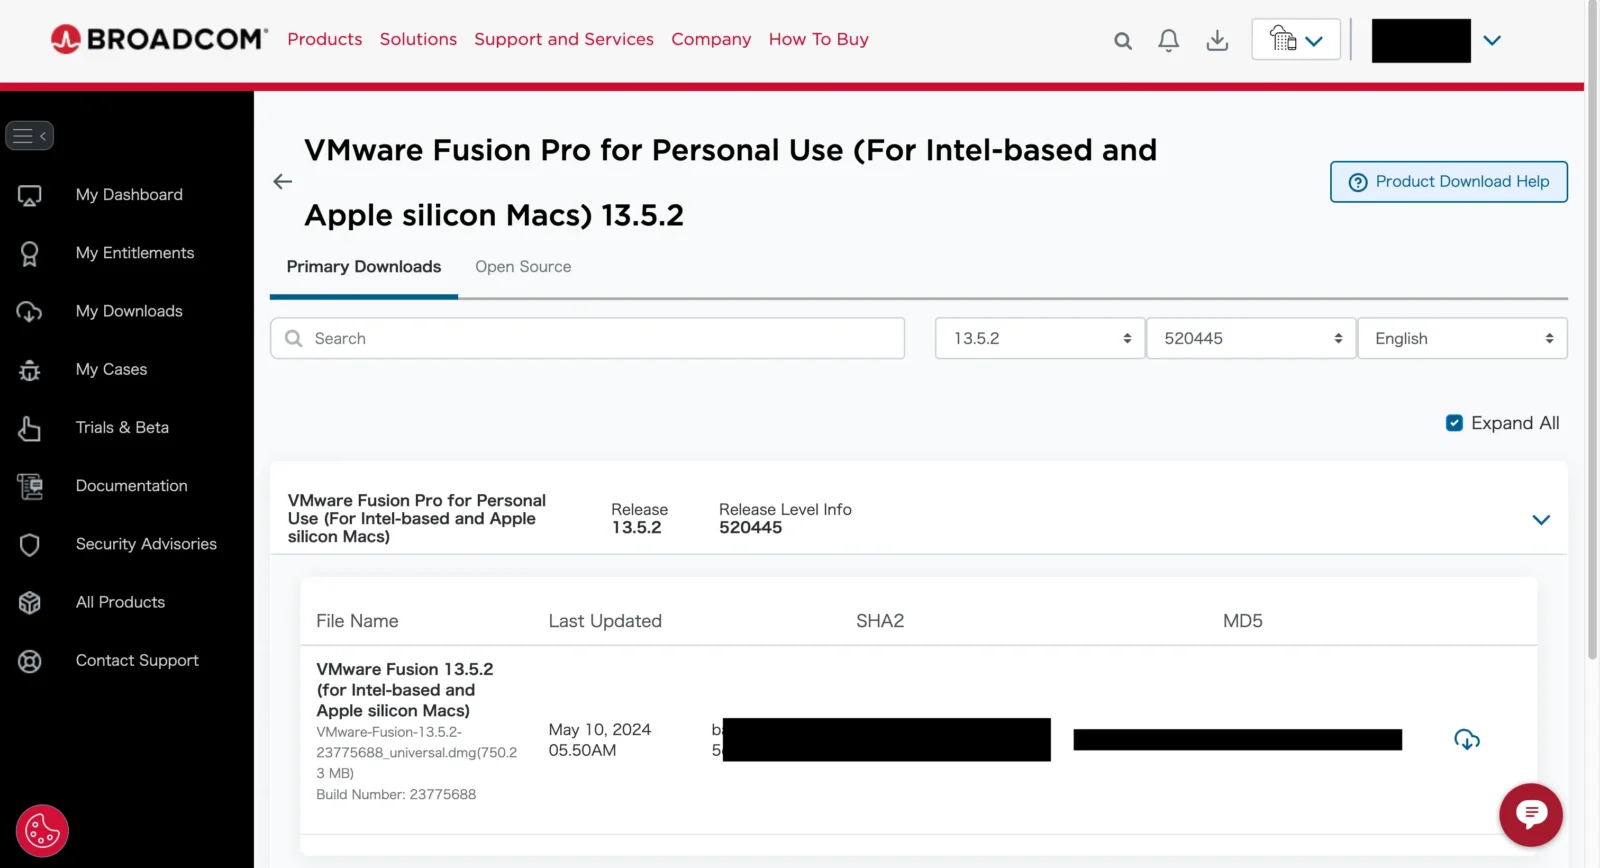This screenshot has height=868, width=1600.
Task: Open cookie settings icon
Action: coord(42,831)
